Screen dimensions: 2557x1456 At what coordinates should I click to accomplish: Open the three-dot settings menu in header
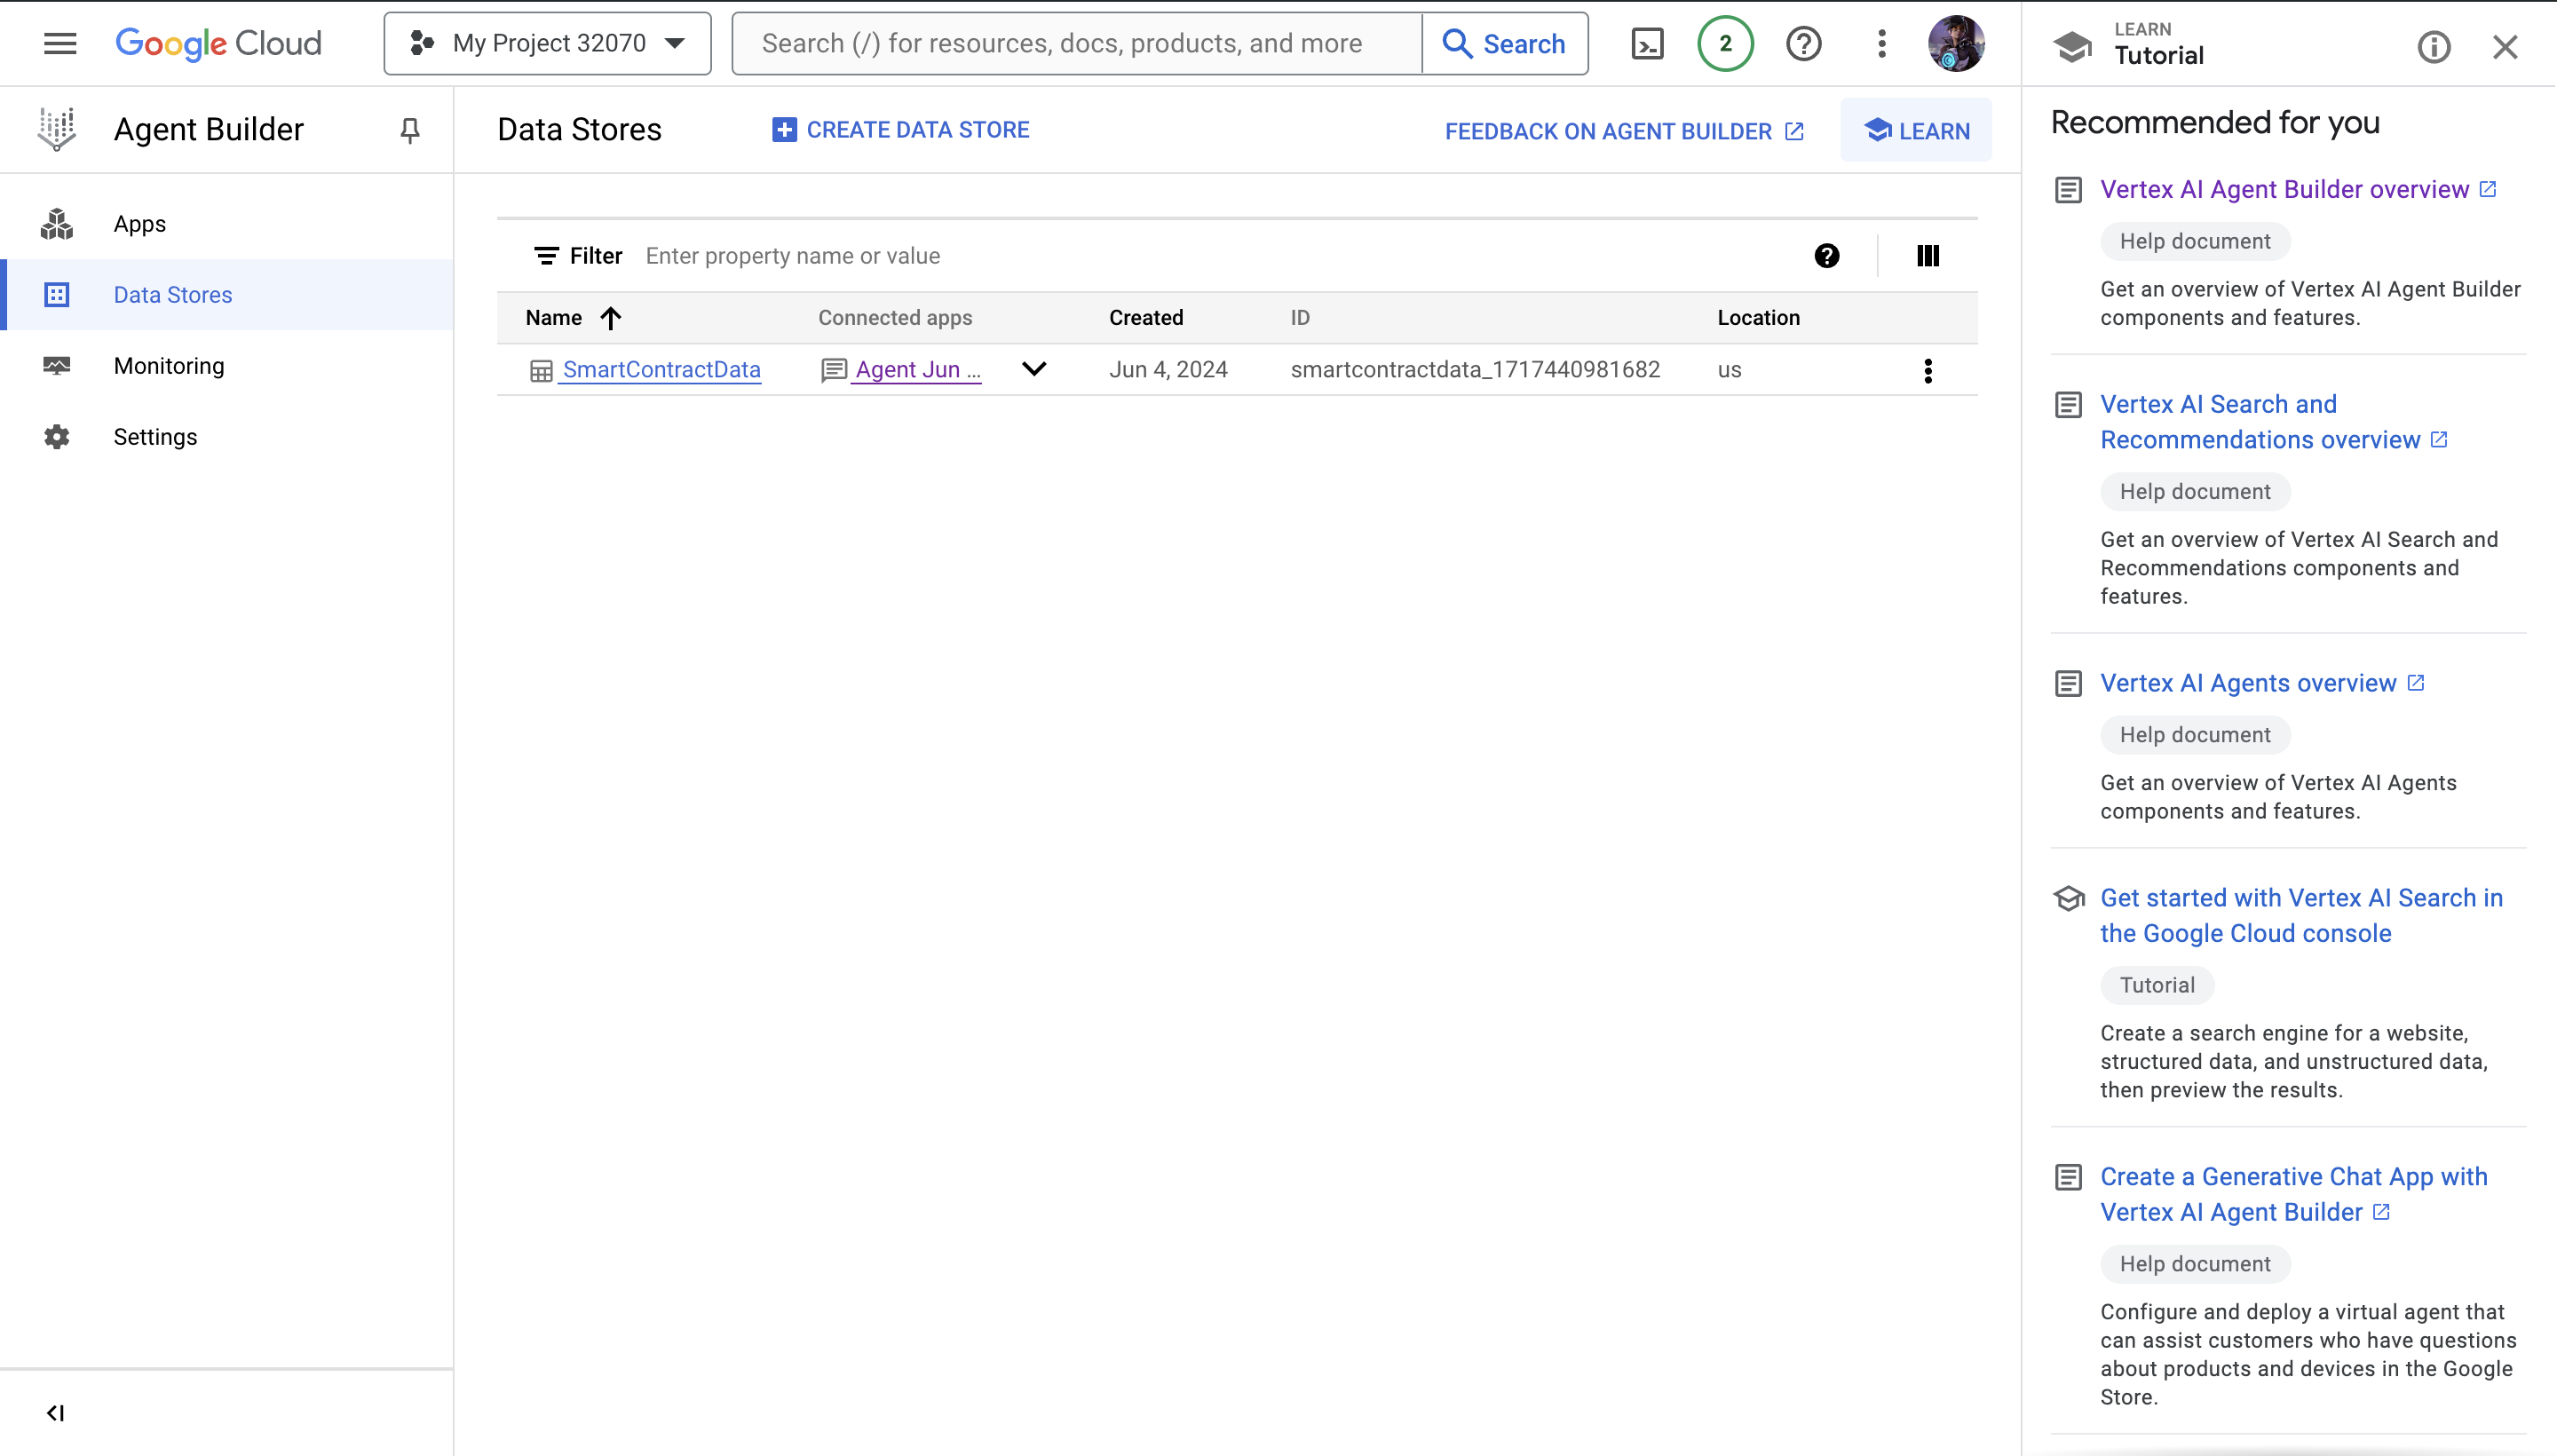1881,44
